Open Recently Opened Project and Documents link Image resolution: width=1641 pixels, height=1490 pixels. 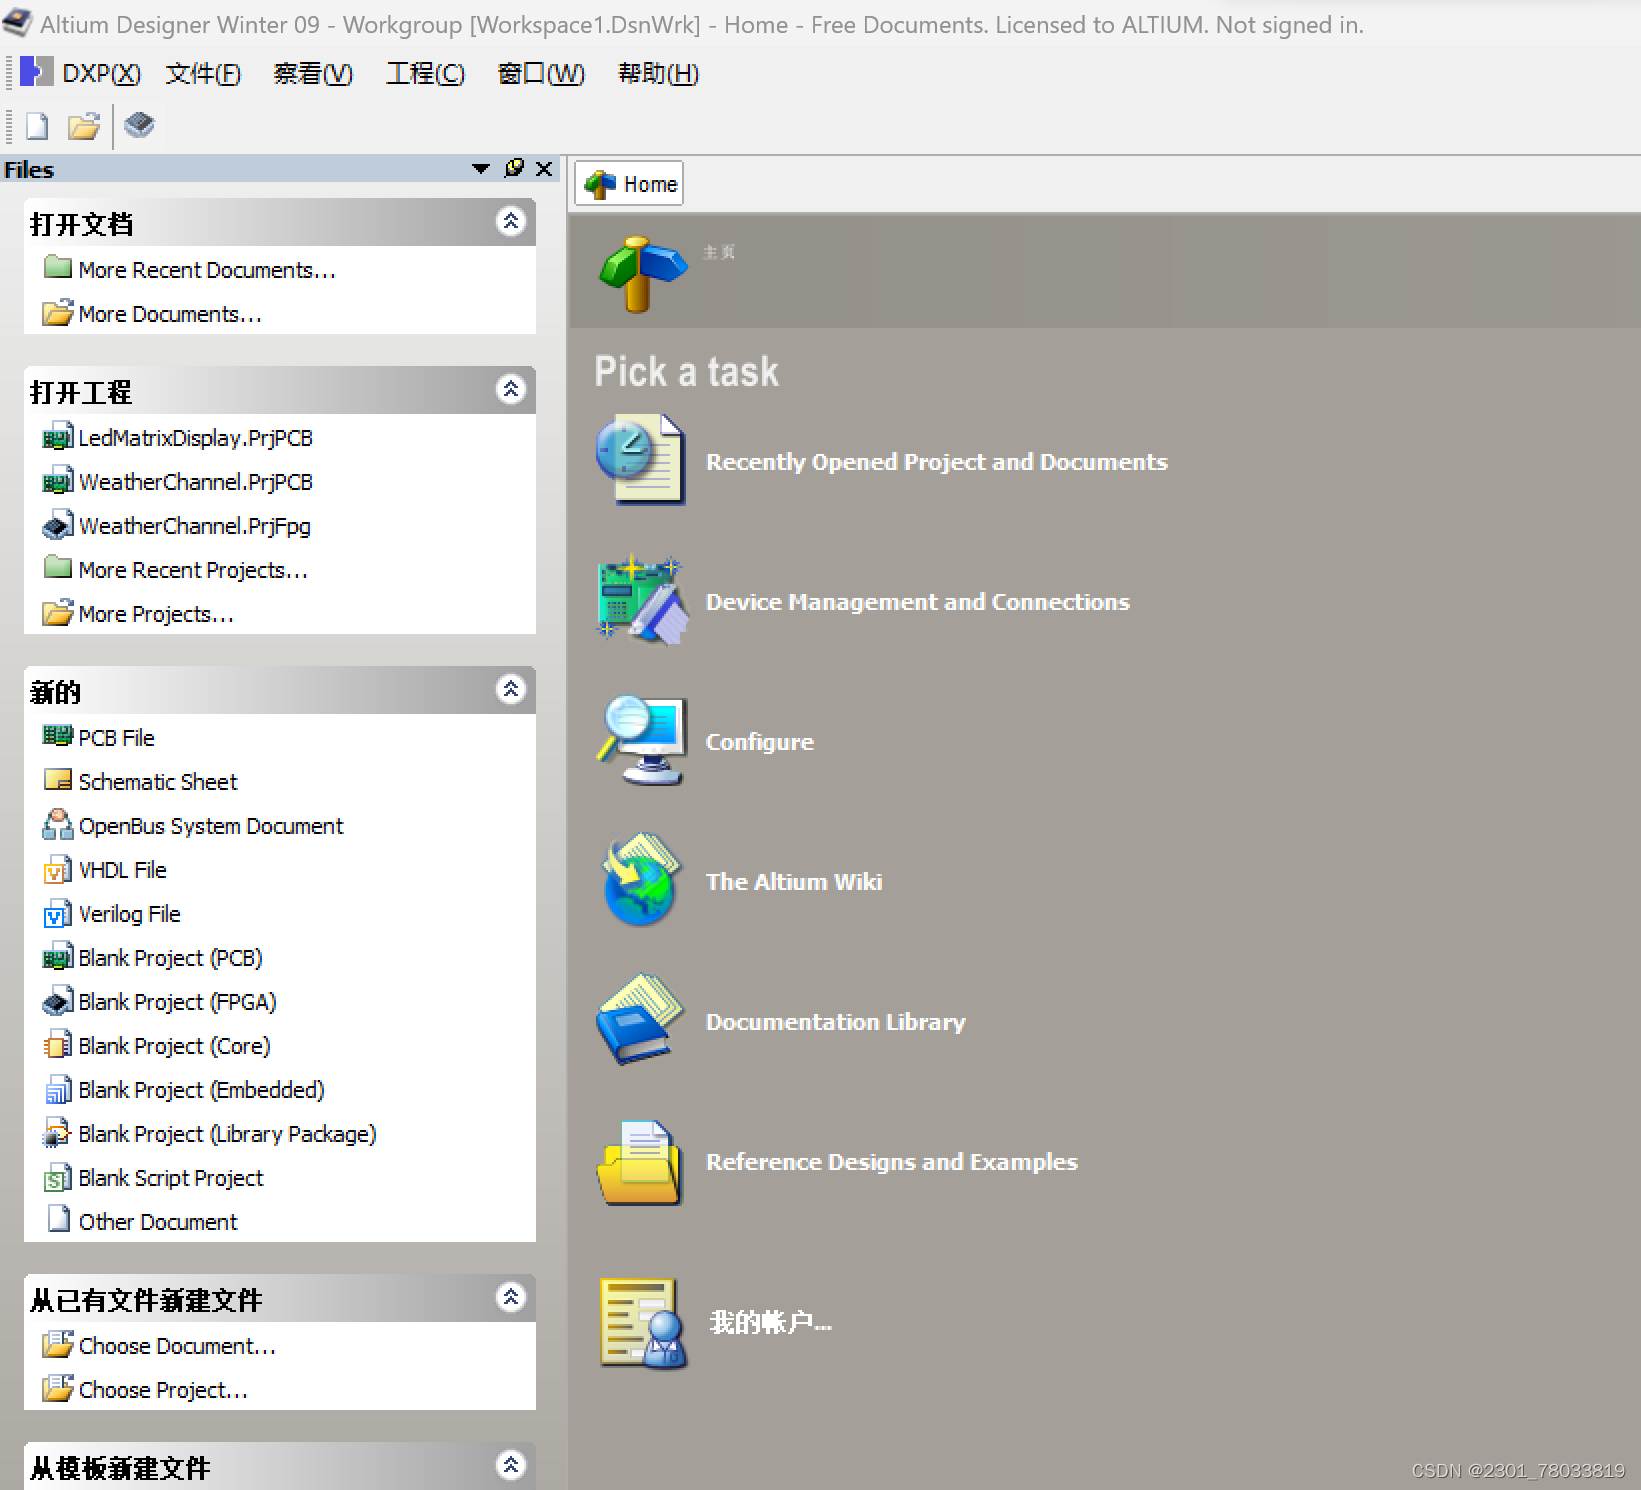(936, 462)
